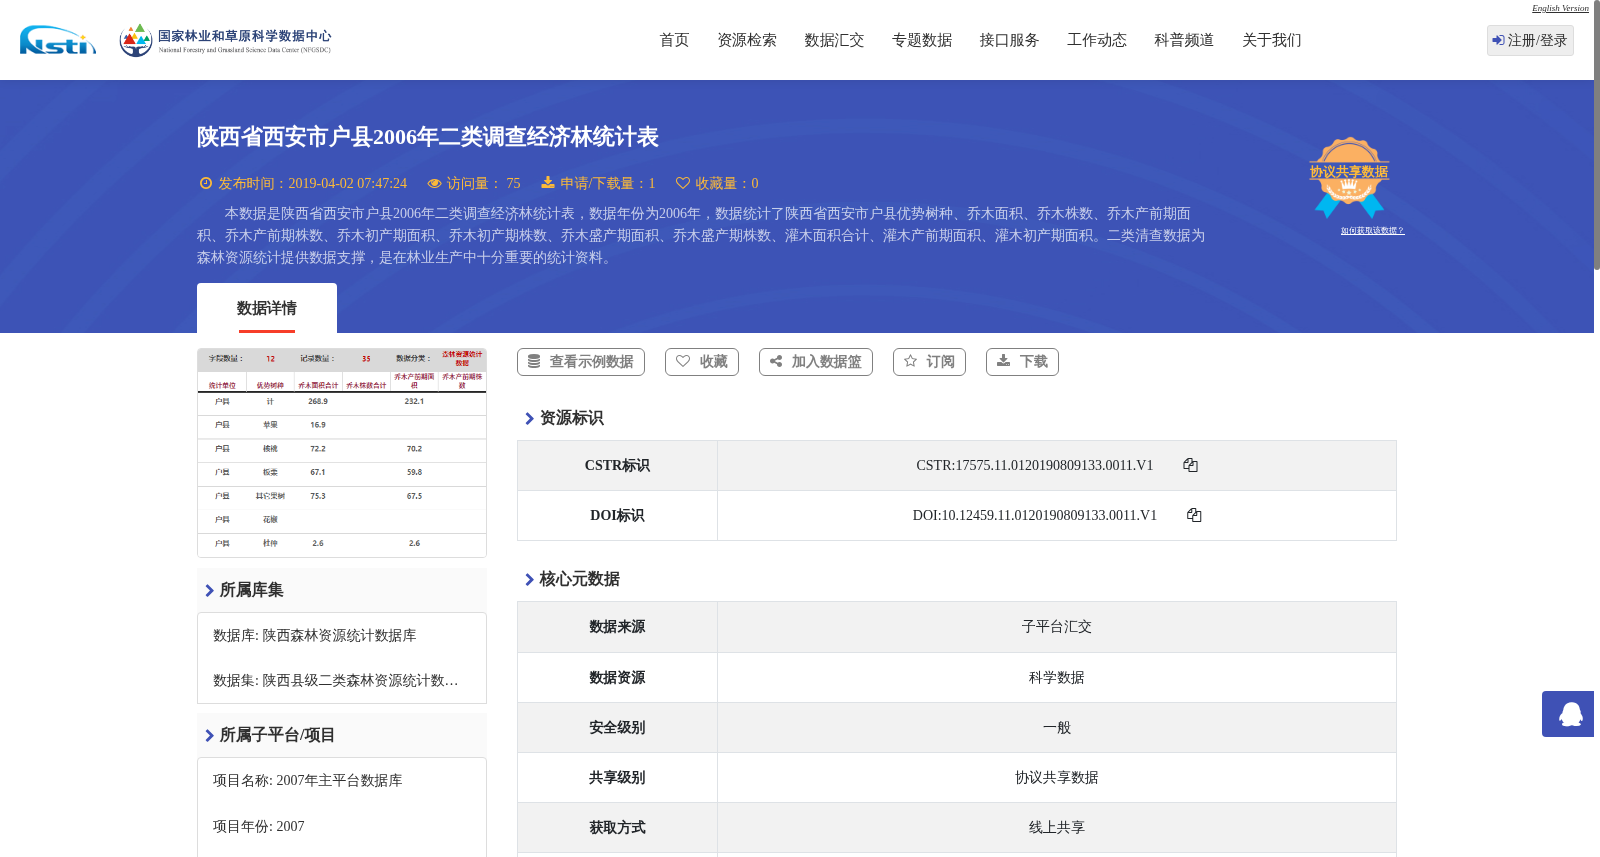Click the DOI:10.12459.11.0120190809133.0011.V1 value
This screenshot has height=857, width=1600.
click(x=1035, y=516)
